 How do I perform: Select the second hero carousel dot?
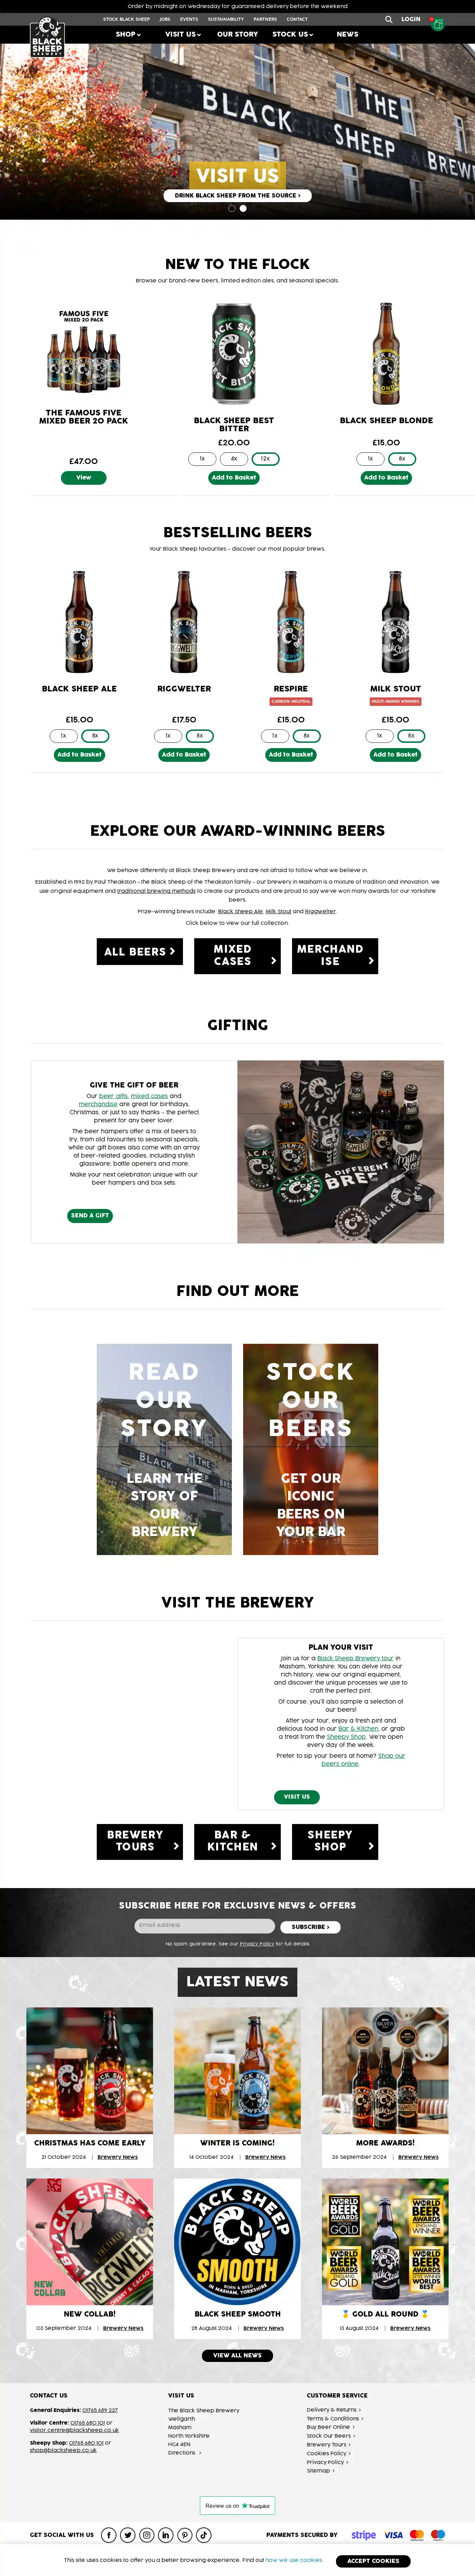[243, 208]
